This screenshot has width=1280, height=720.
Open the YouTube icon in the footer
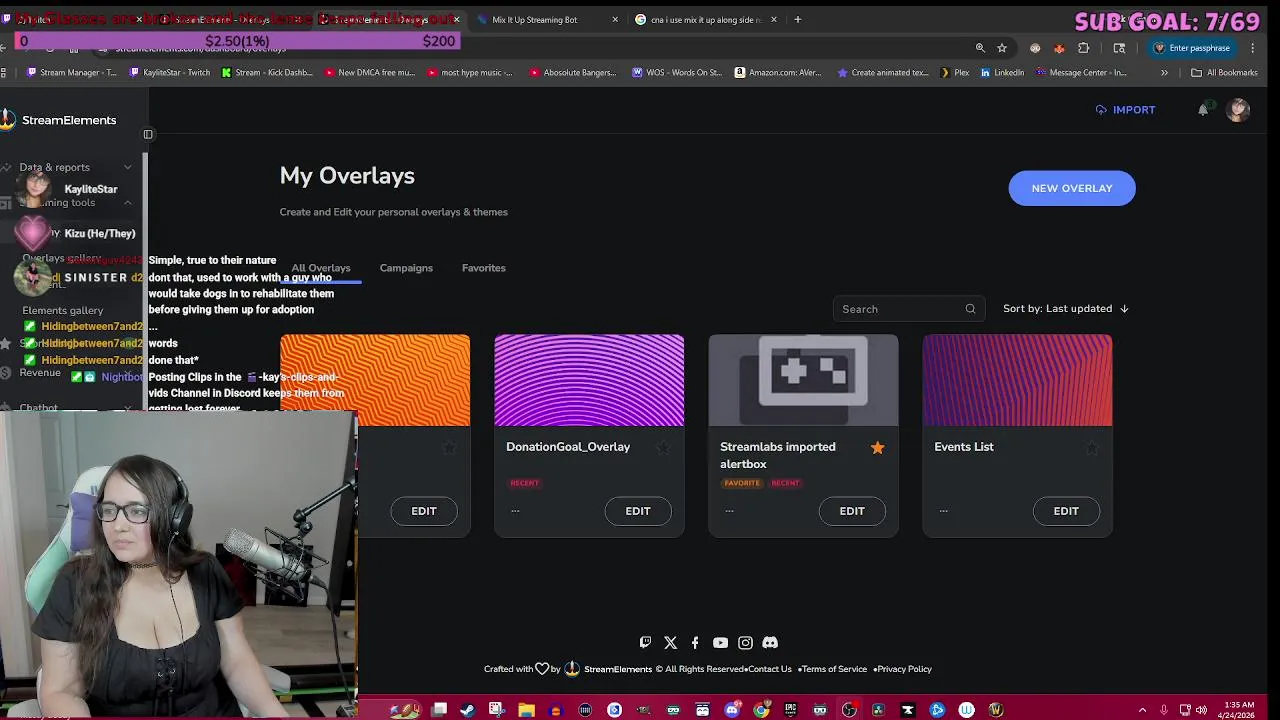point(720,643)
